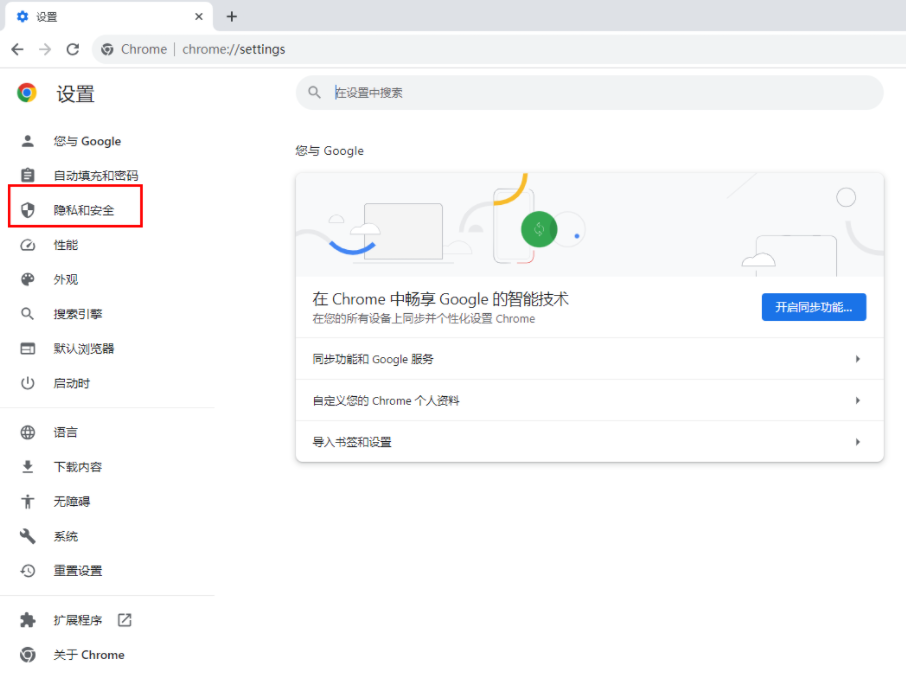The height and width of the screenshot is (699, 906).
Task: Click the forward navigation arrow
Action: pos(45,49)
